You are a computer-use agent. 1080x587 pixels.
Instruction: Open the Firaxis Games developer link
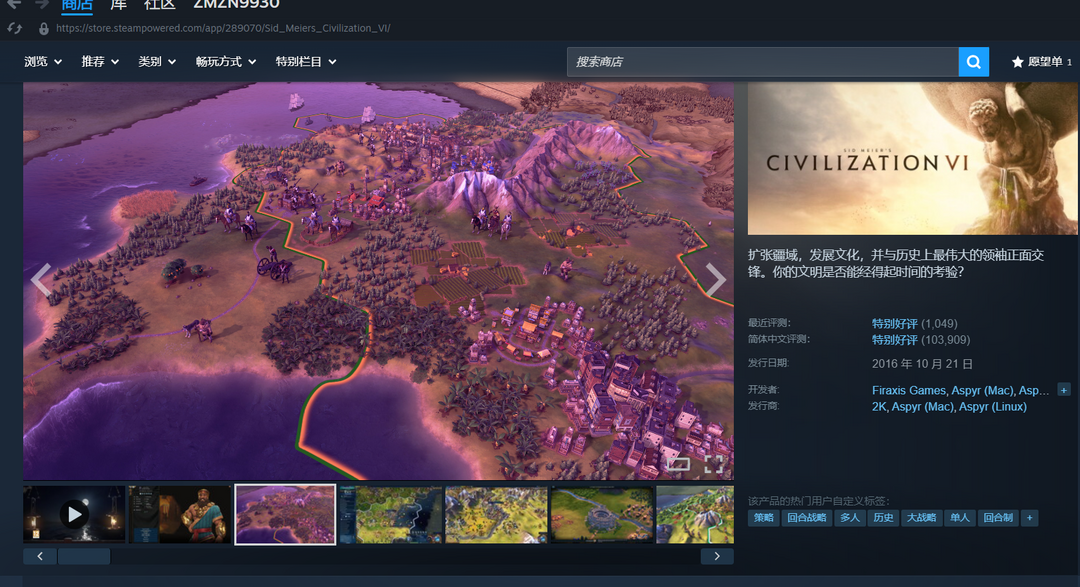[x=908, y=390]
